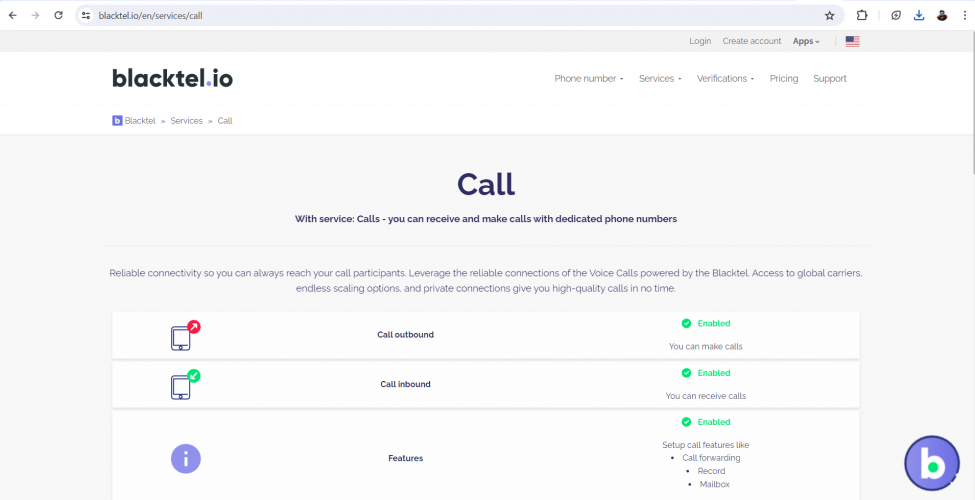
Task: Click the 'Record' list item
Action: [711, 471]
